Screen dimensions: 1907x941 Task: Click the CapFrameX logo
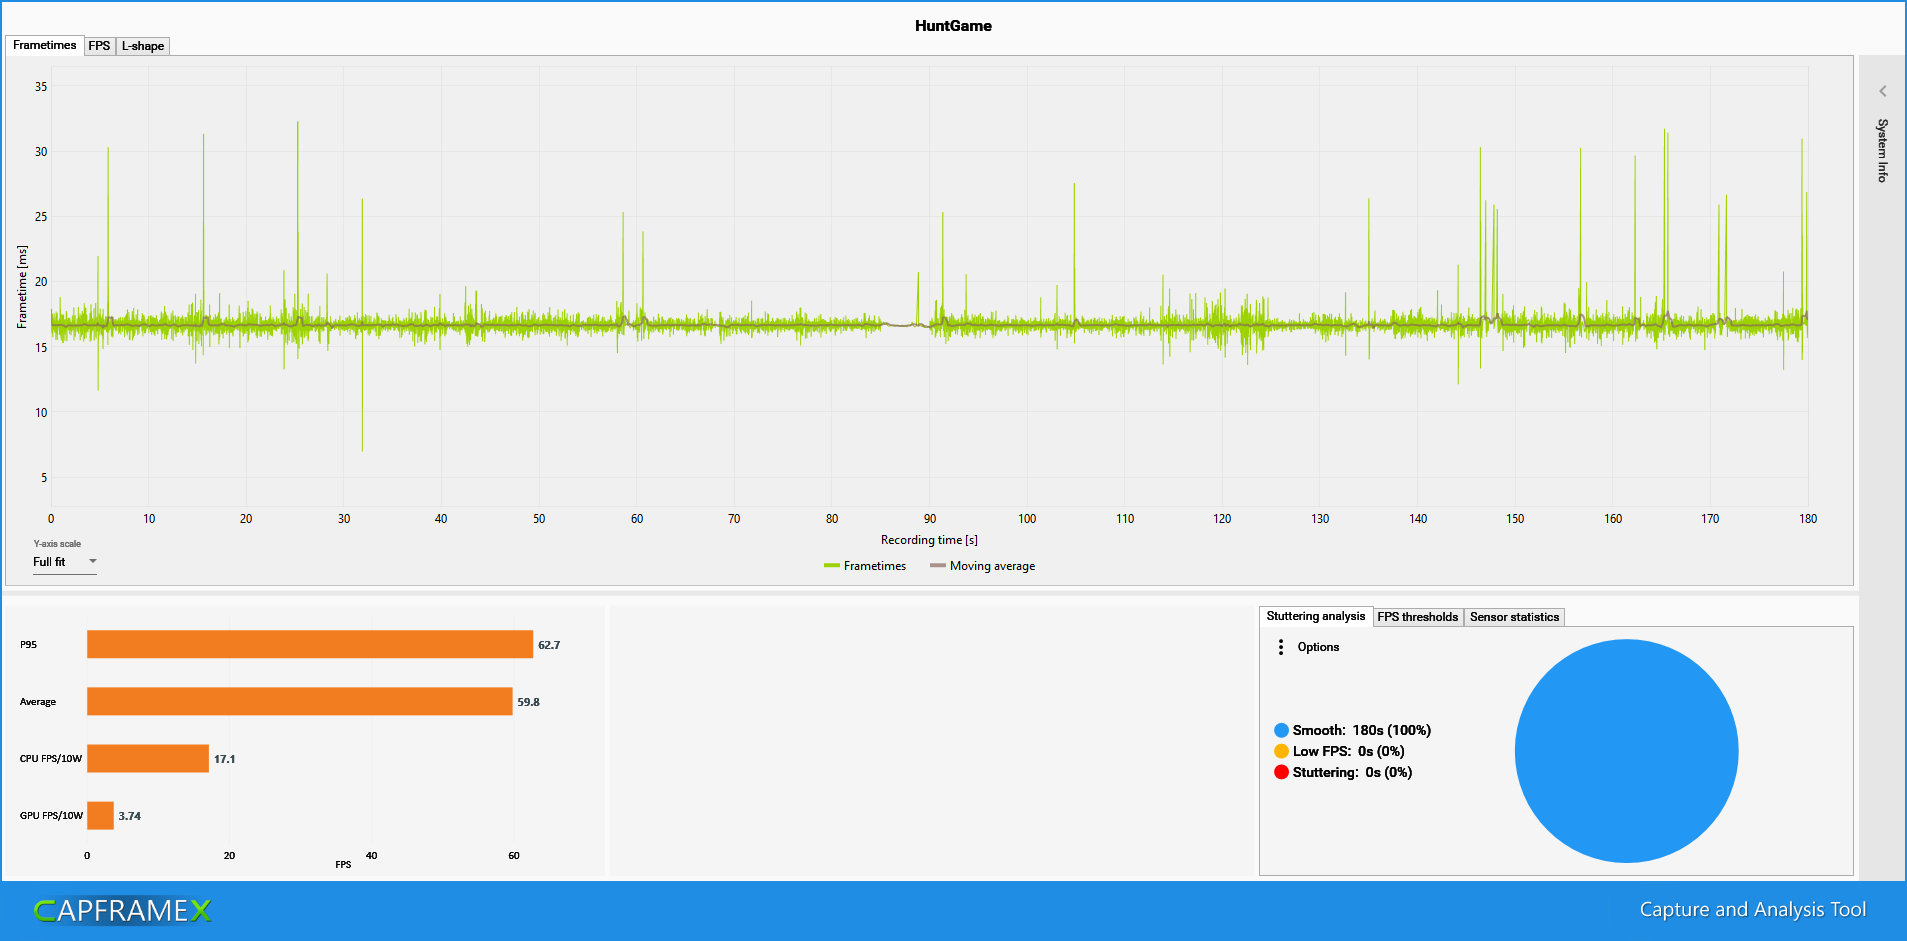coord(122,910)
